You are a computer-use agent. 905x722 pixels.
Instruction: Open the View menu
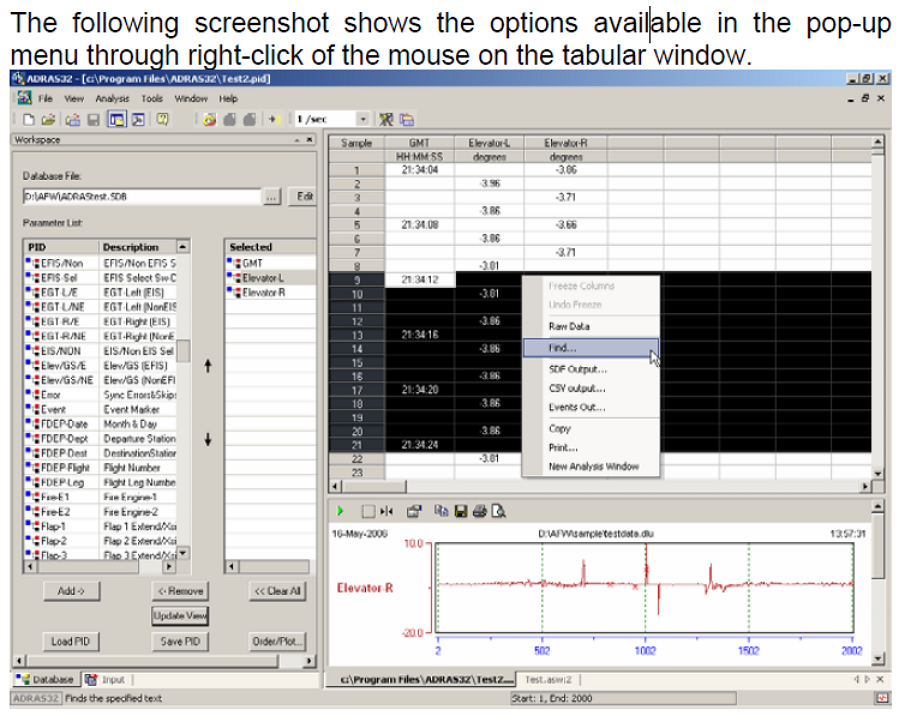(74, 99)
